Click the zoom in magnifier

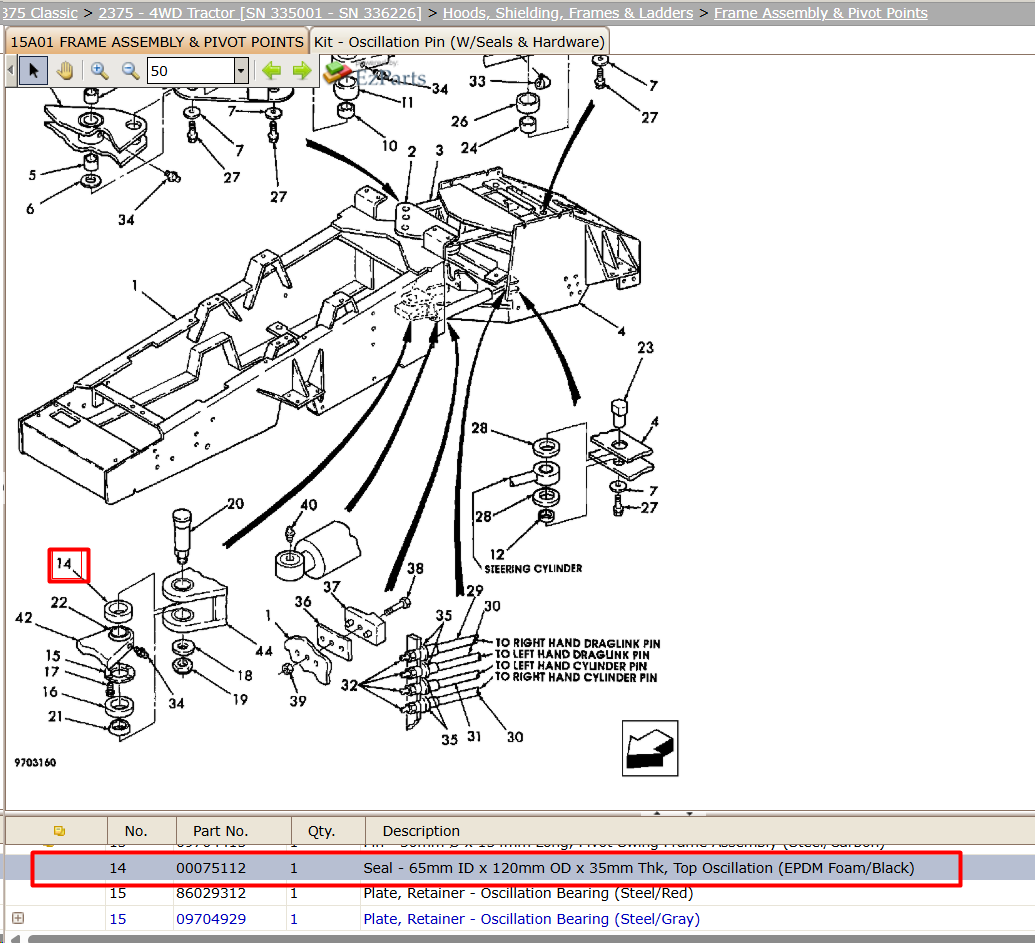pos(100,71)
